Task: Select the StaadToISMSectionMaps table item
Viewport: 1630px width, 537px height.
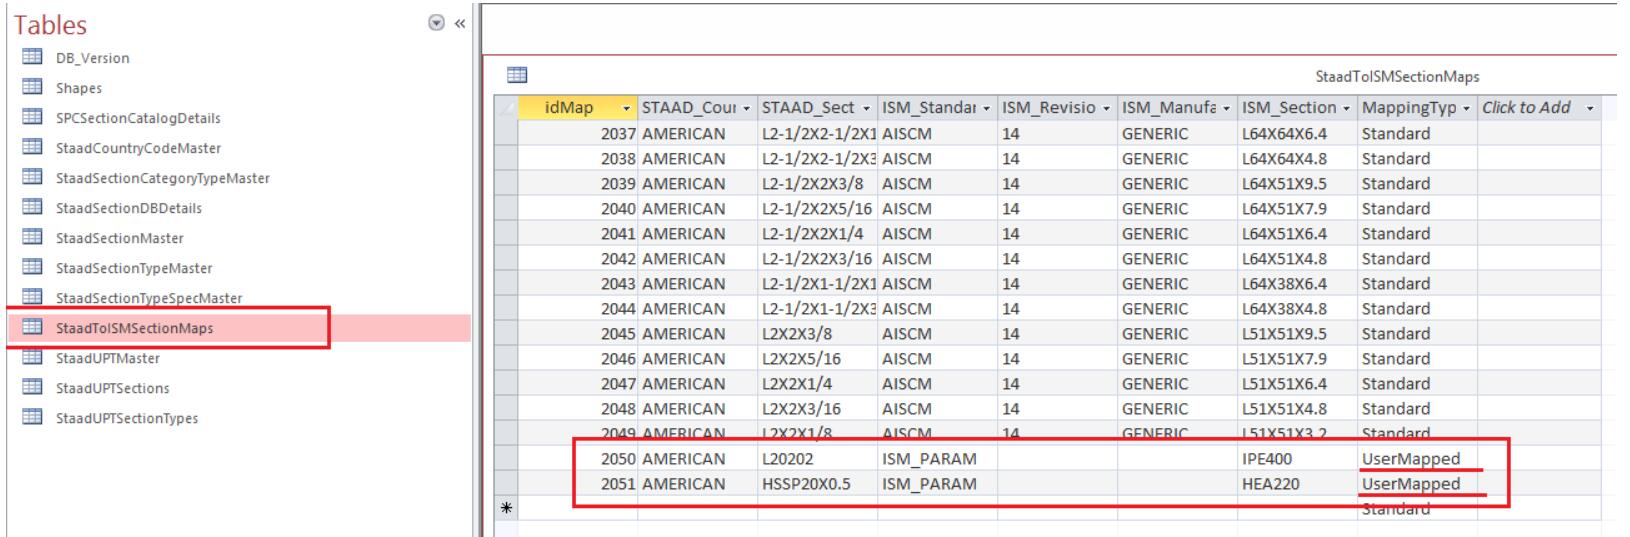Action: [x=134, y=328]
